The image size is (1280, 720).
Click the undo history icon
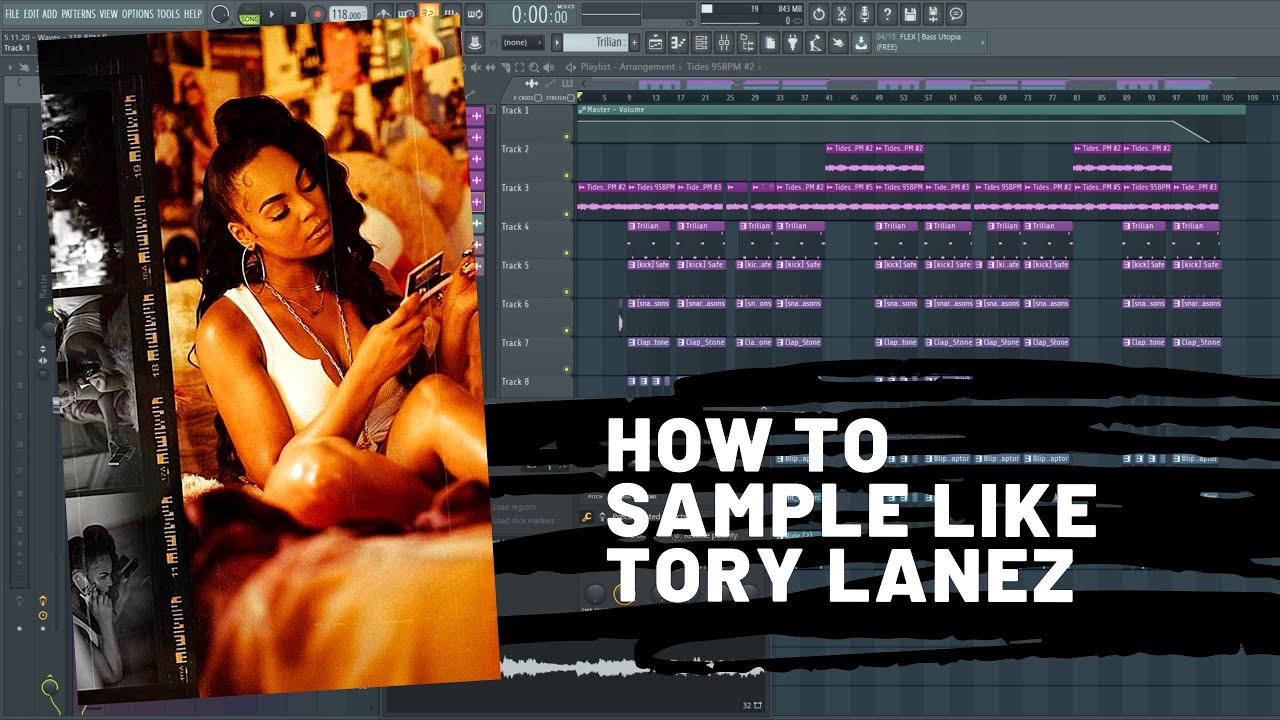pyautogui.click(x=819, y=14)
